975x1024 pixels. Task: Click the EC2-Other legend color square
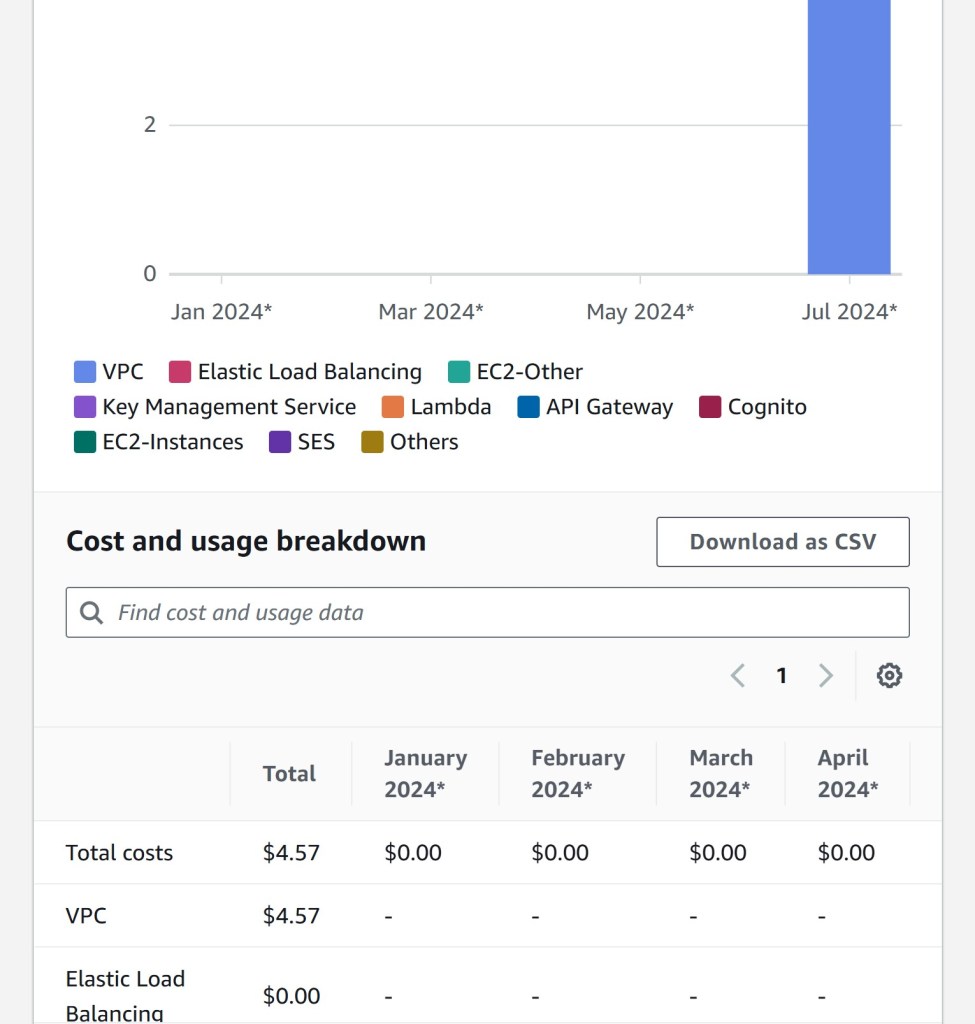coord(459,371)
